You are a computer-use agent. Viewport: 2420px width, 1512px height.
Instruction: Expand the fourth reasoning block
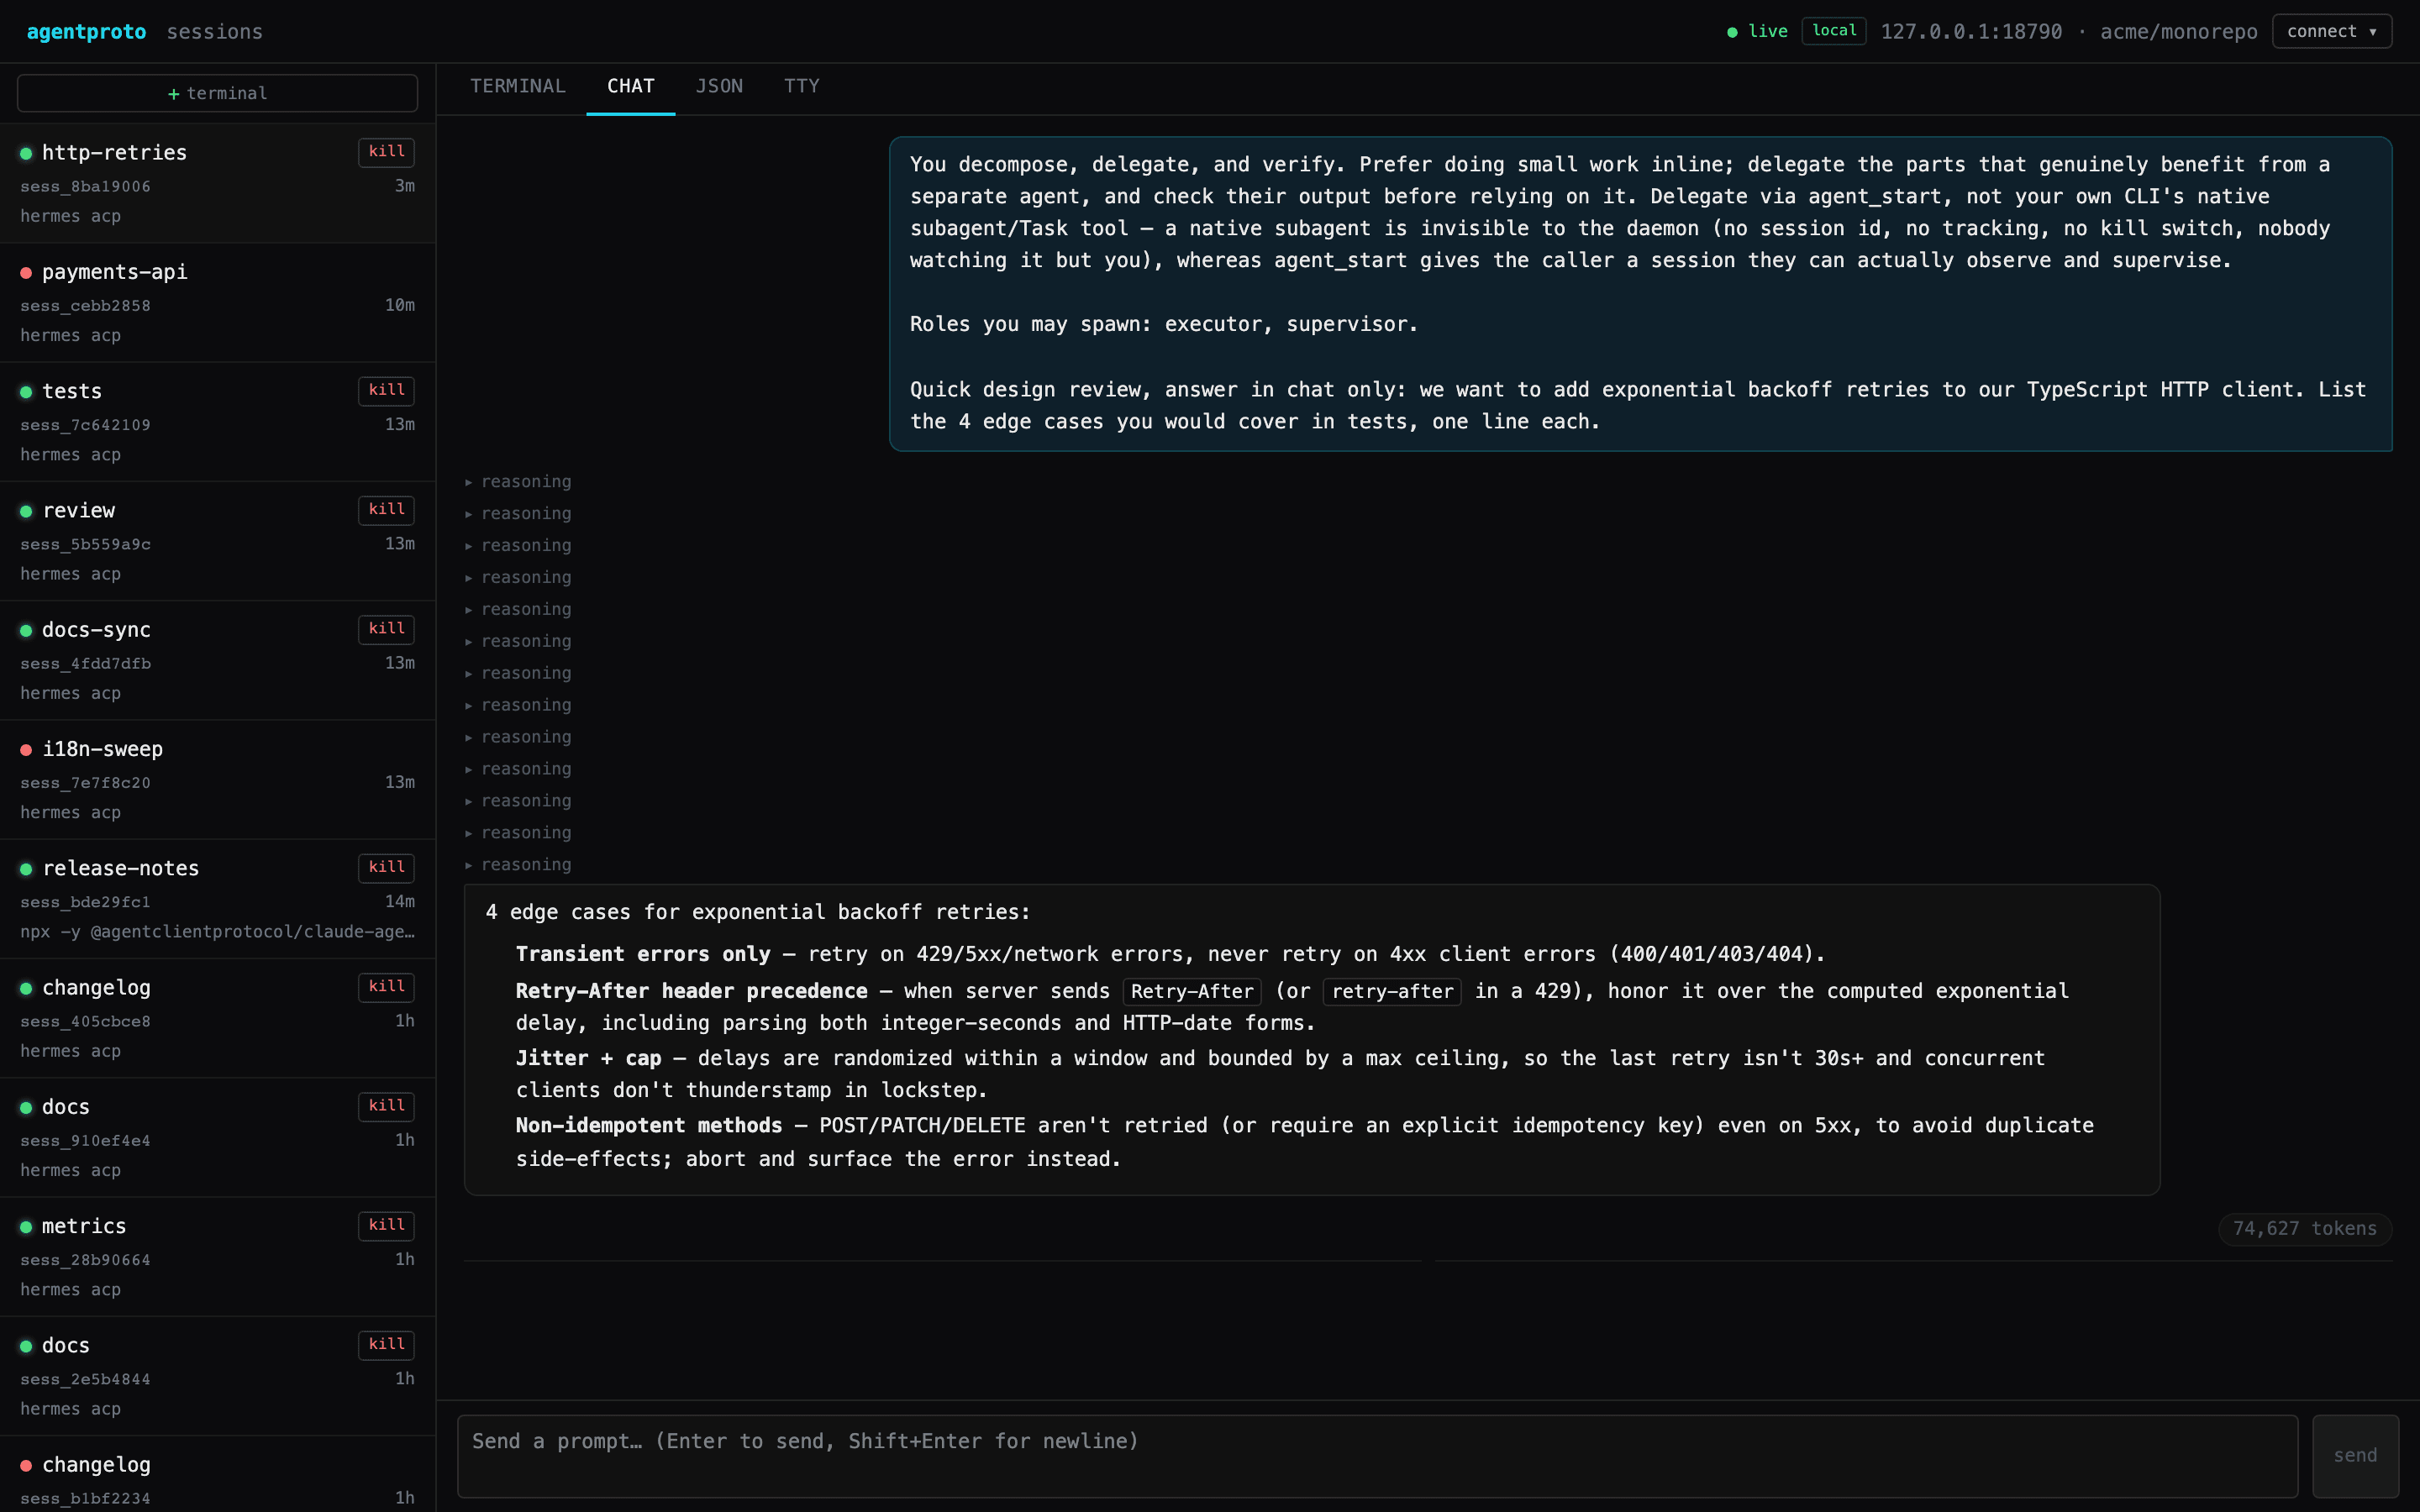pyautogui.click(x=518, y=578)
